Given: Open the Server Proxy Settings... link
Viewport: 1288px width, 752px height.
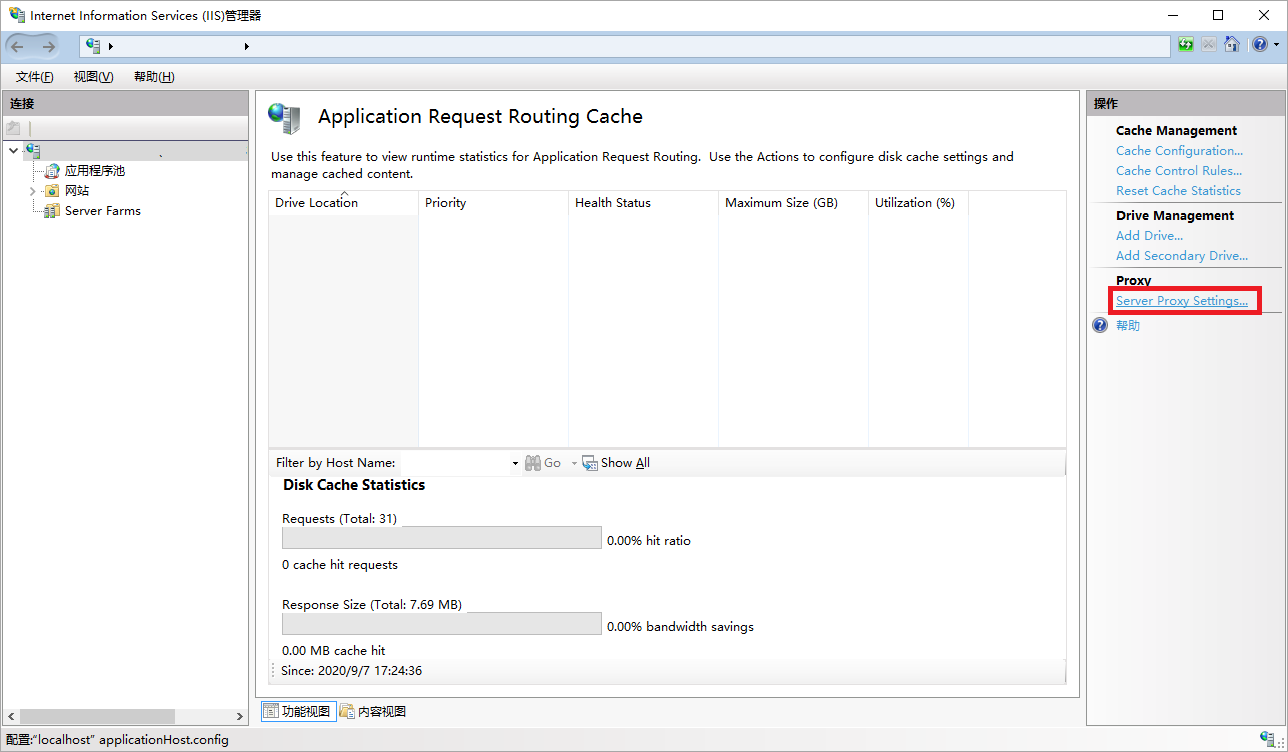Looking at the screenshot, I should [x=1182, y=301].
